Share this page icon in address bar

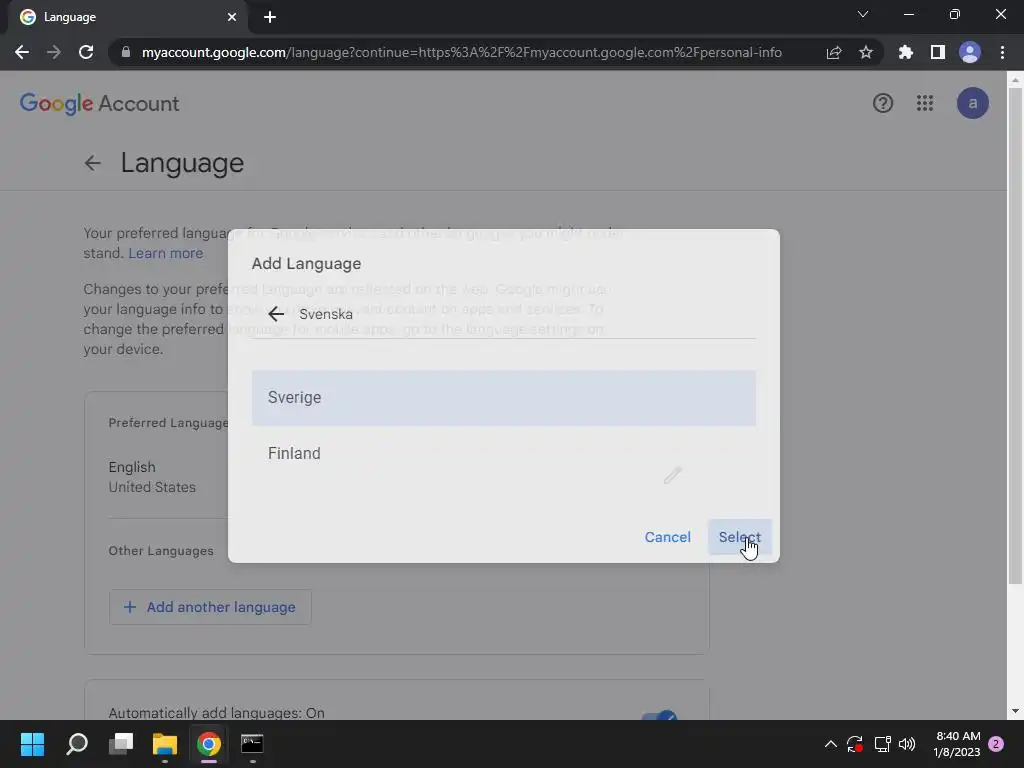833,52
